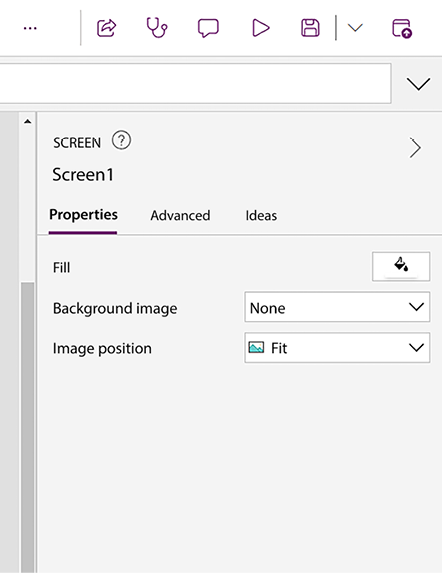Preview the app with Play icon
Image resolution: width=442 pixels, height=573 pixels.
(x=261, y=28)
